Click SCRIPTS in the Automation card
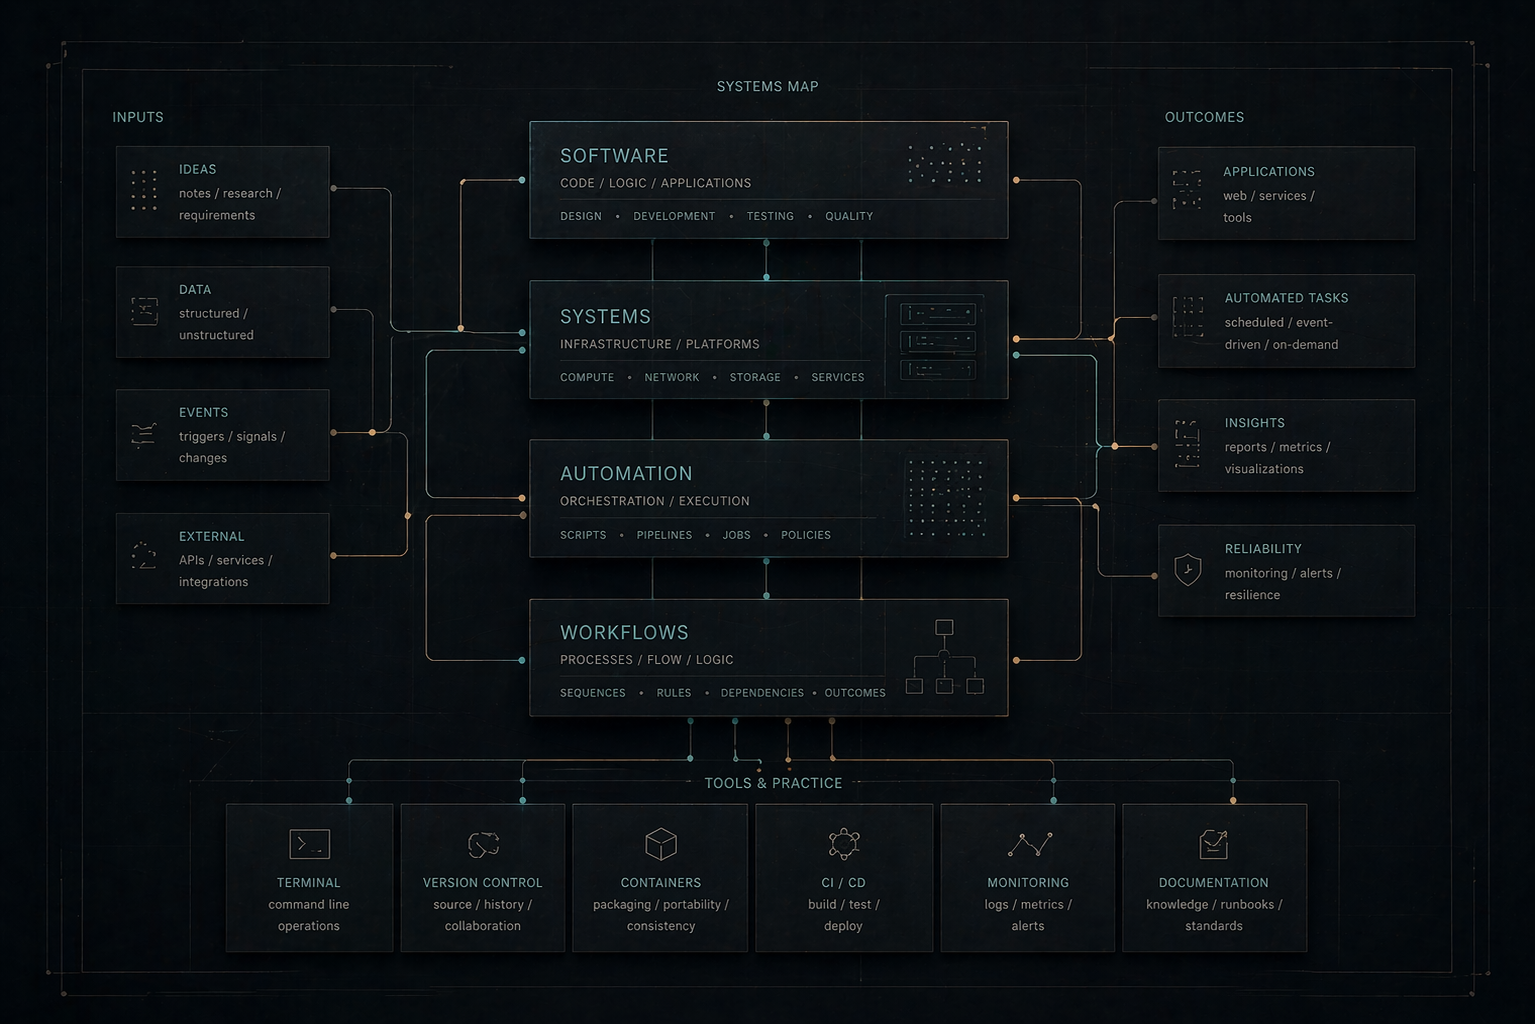Screen dimensions: 1535x1024 (583, 535)
